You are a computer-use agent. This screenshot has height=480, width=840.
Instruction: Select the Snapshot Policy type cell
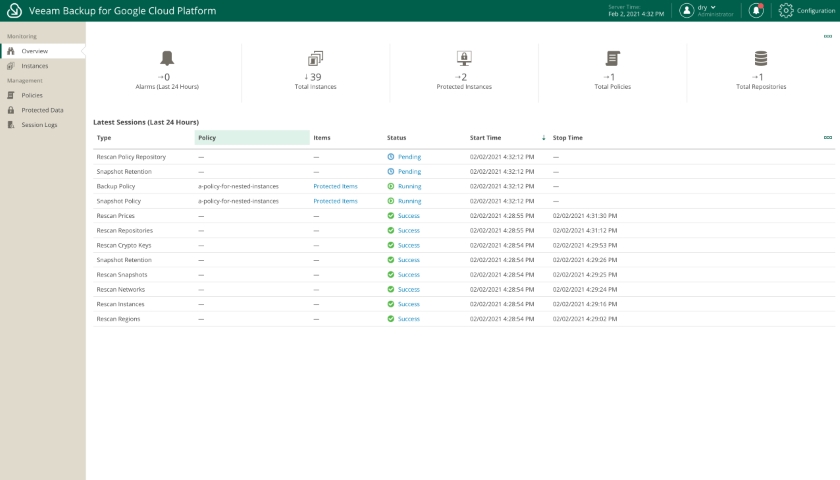click(118, 201)
